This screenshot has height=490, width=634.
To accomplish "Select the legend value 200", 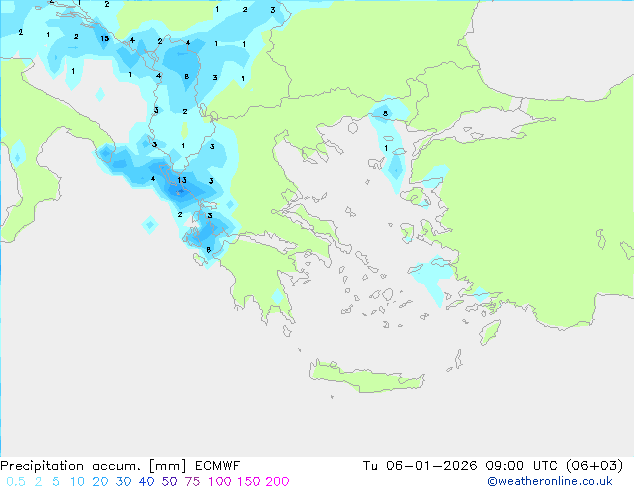I will click(x=277, y=482).
